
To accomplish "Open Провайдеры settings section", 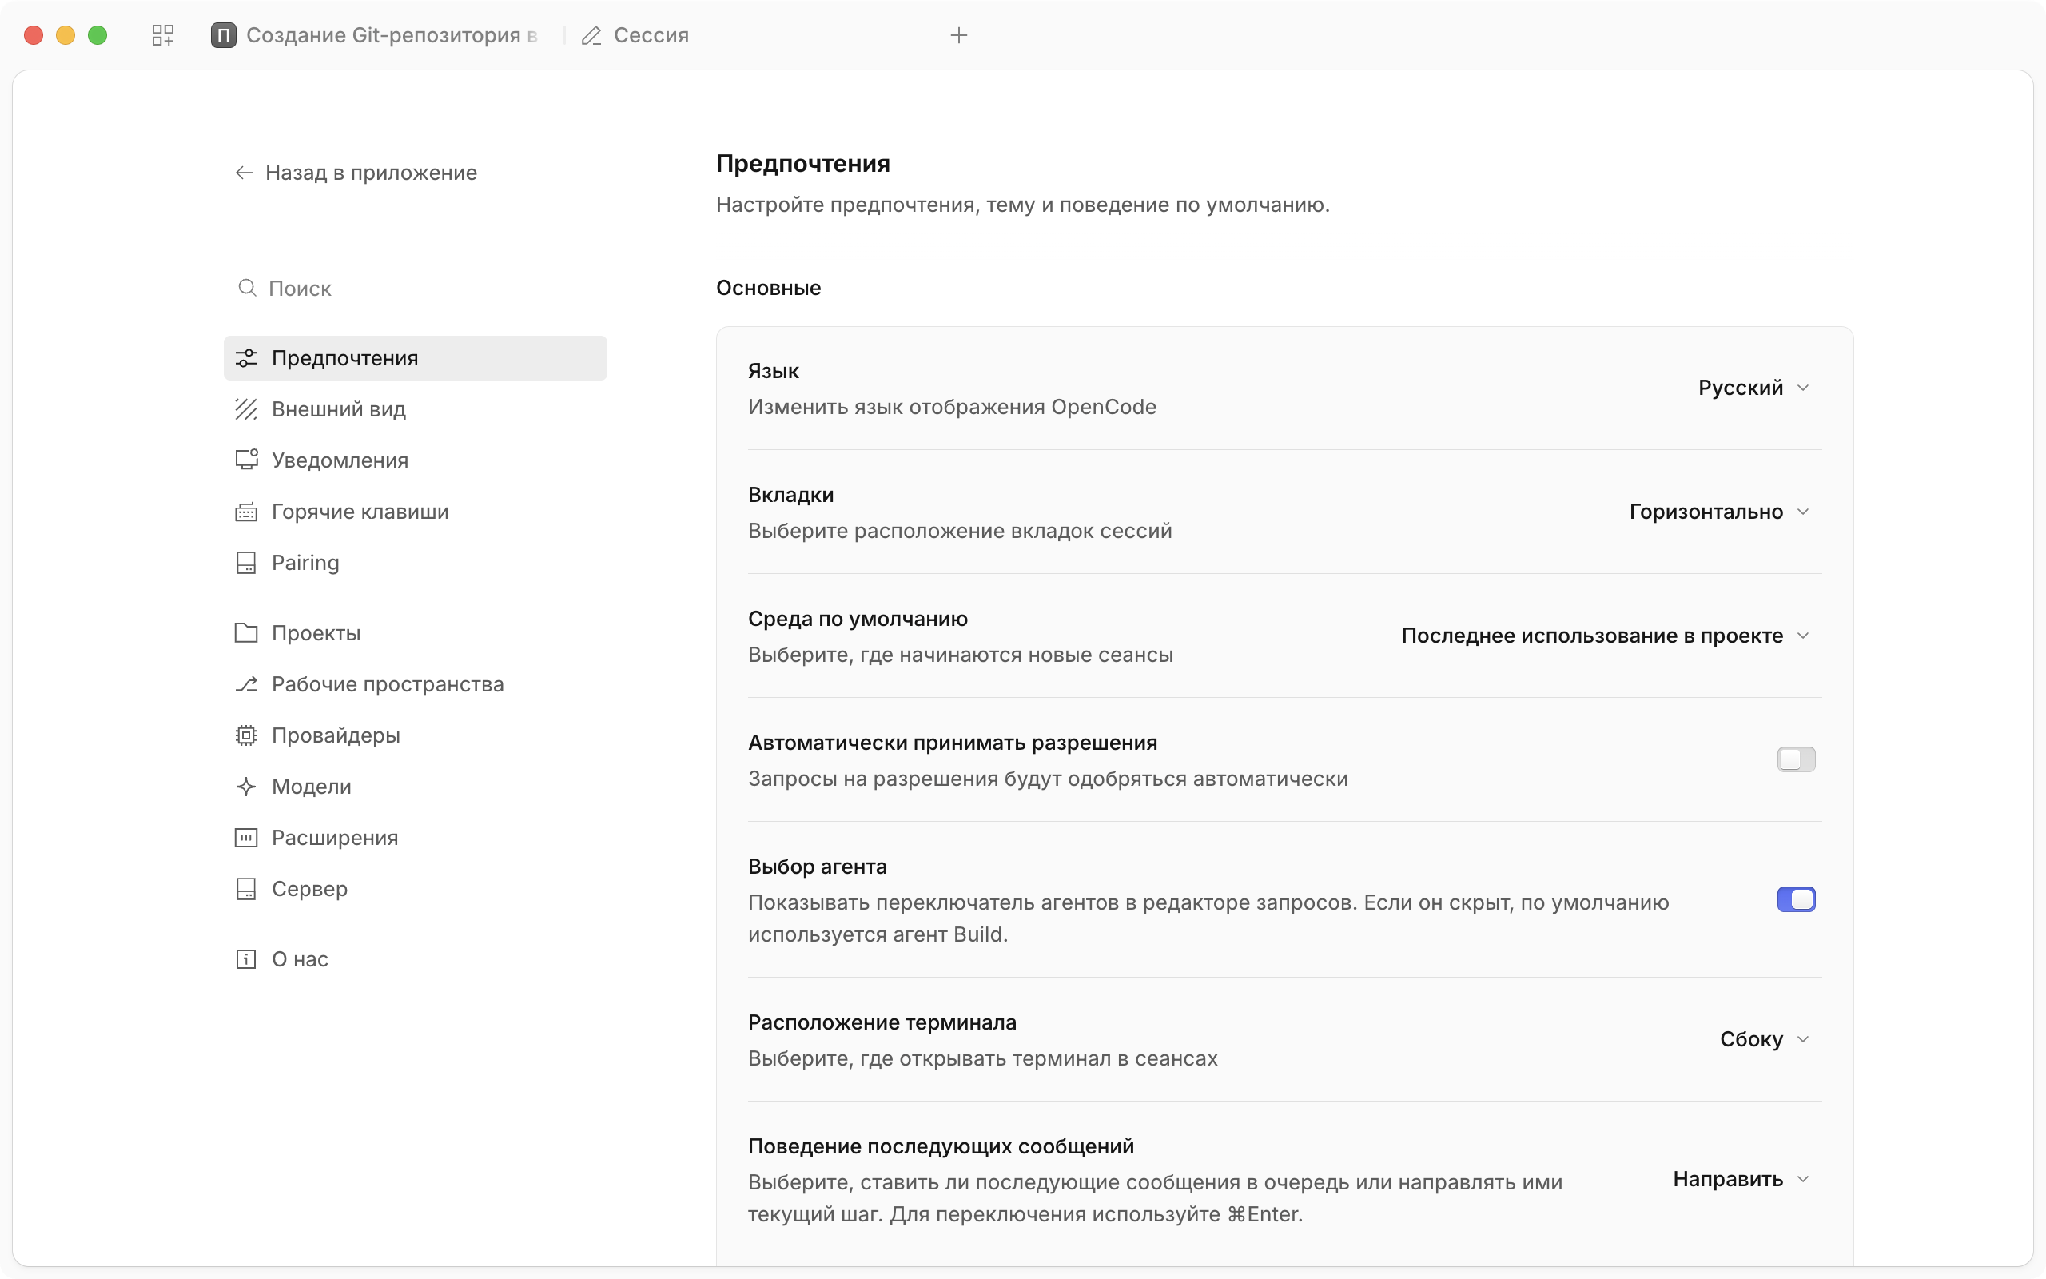I will [x=415, y=736].
